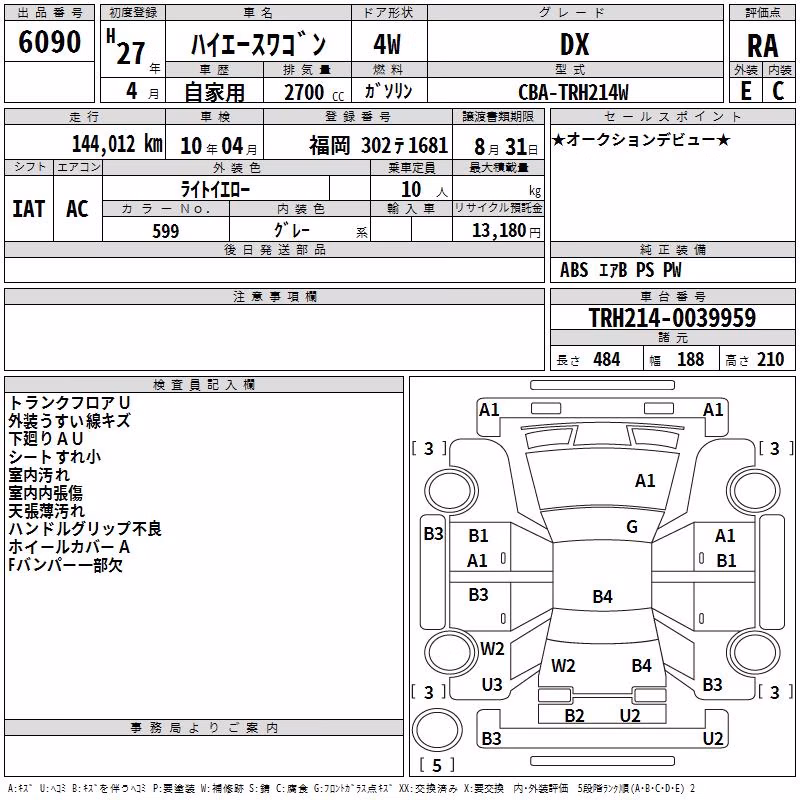The width and height of the screenshot is (800, 800).
Task: Click the seating capacity 10 人
Action: point(424,189)
